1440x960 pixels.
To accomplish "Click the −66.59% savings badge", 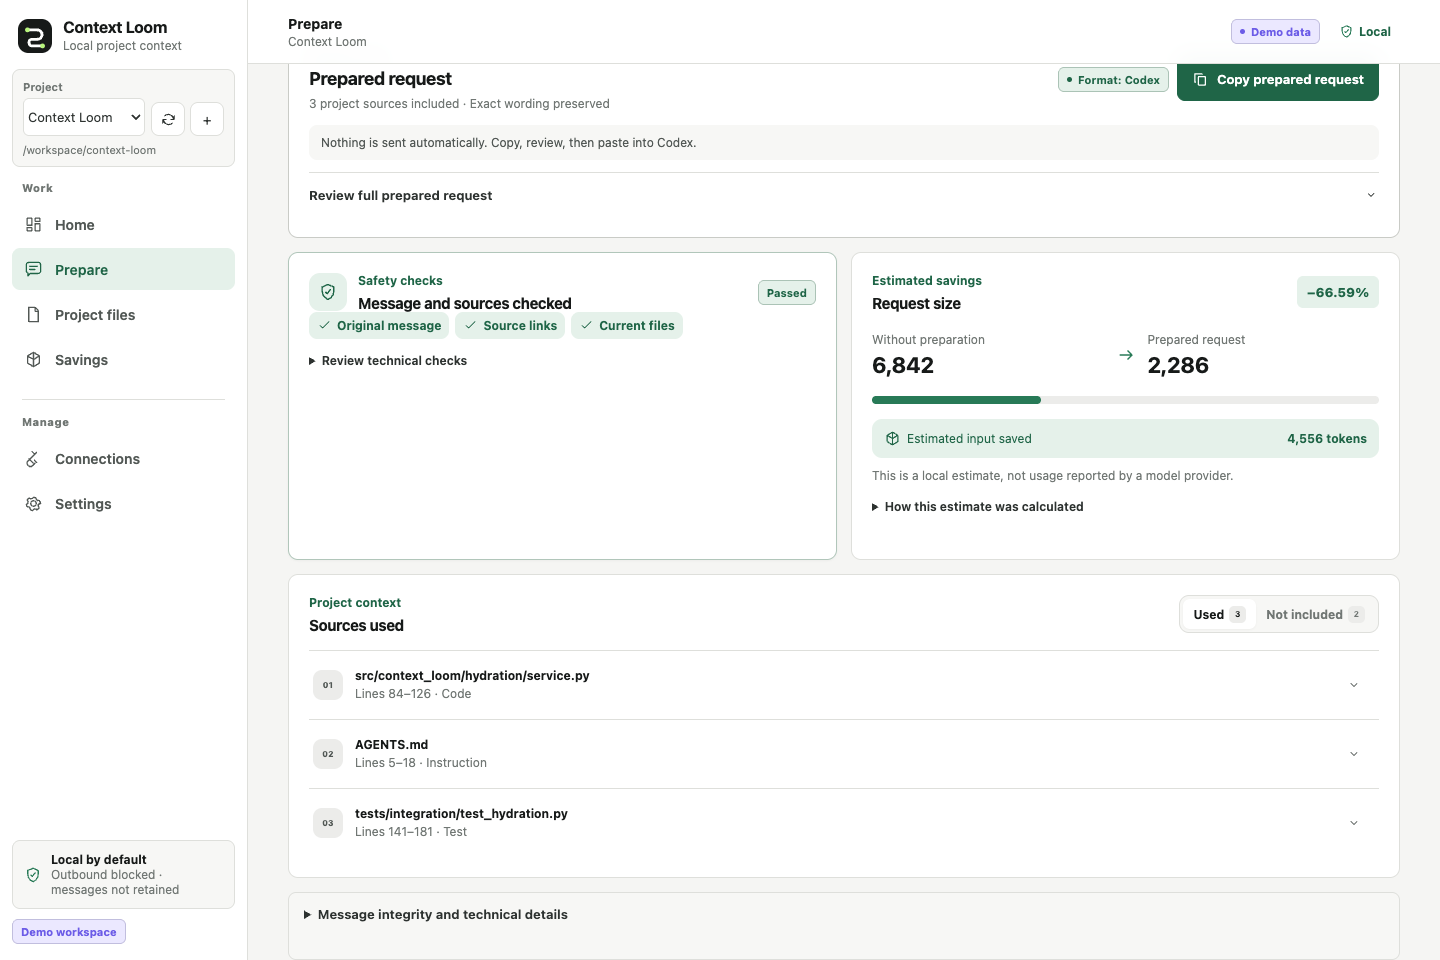I will 1338,292.
